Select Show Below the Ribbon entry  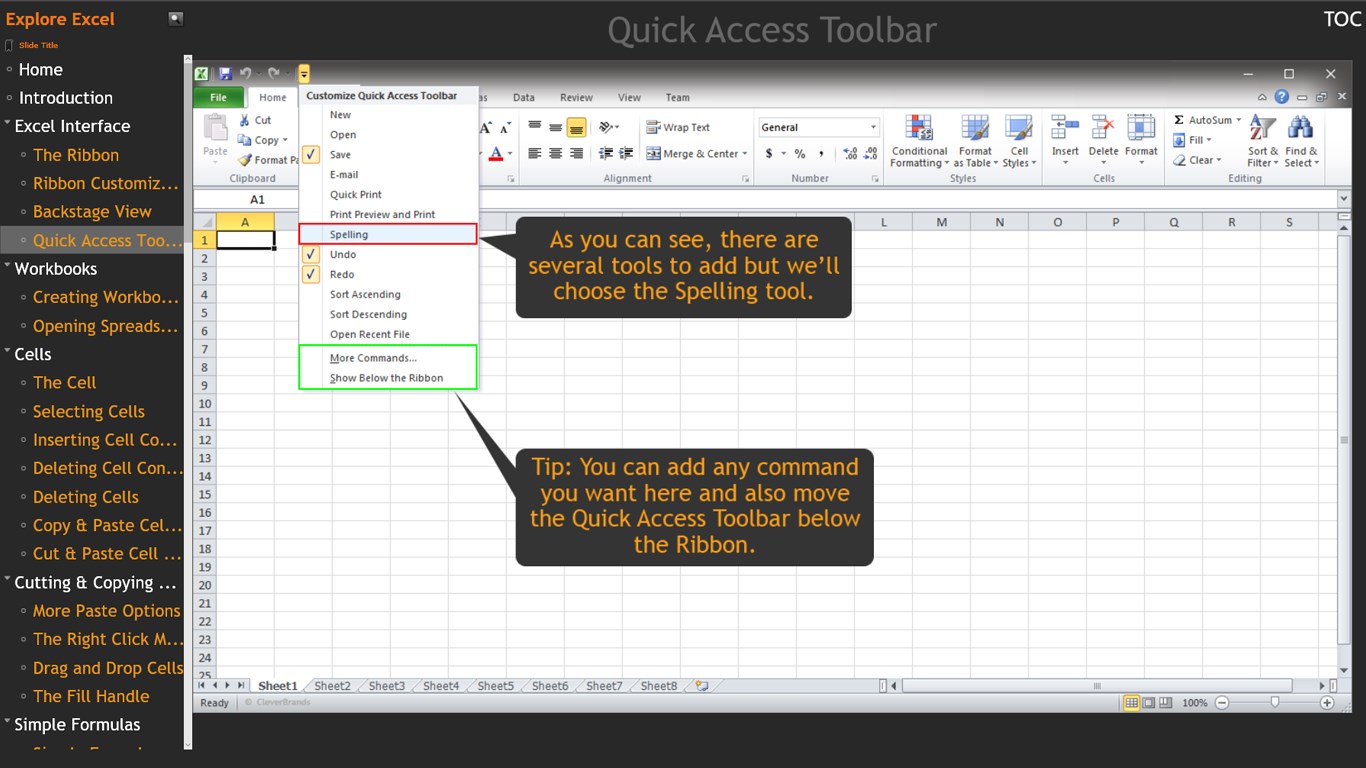[389, 378]
